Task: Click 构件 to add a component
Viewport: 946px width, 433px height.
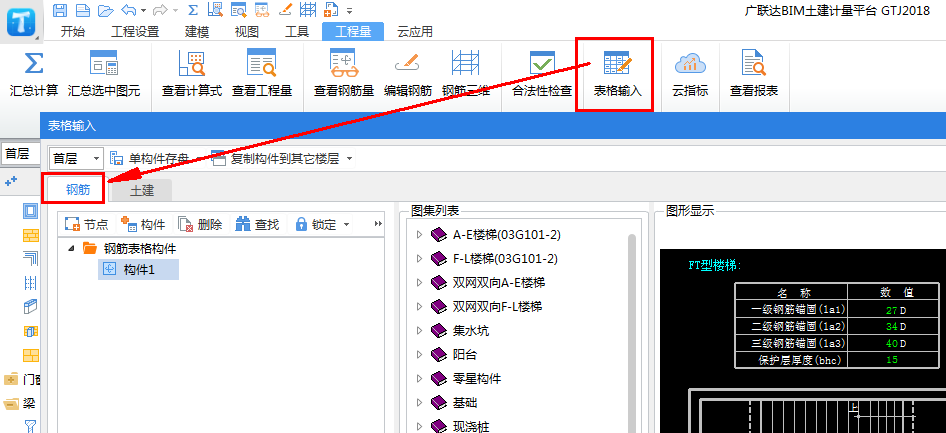Action: 143,225
